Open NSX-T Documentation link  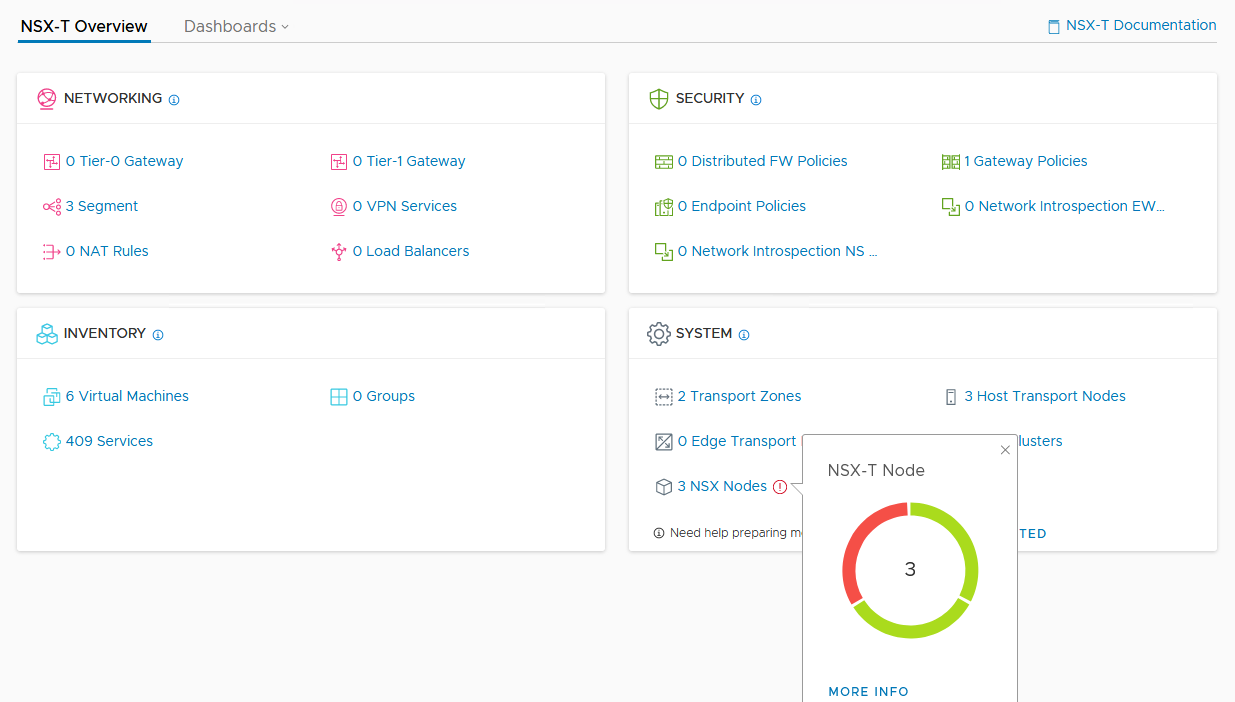coord(1132,26)
